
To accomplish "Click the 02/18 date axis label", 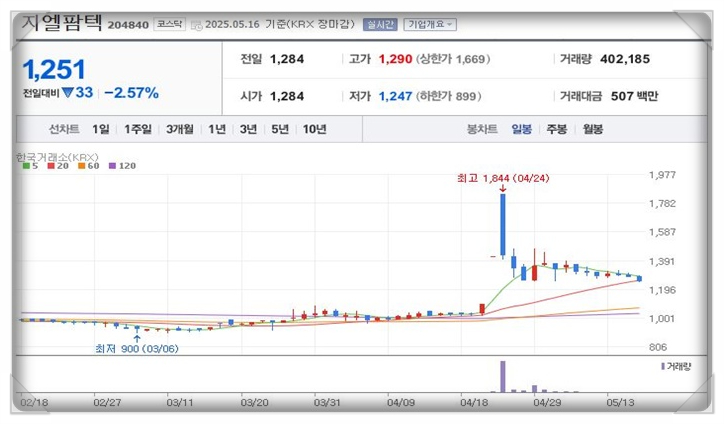I will [x=34, y=403].
